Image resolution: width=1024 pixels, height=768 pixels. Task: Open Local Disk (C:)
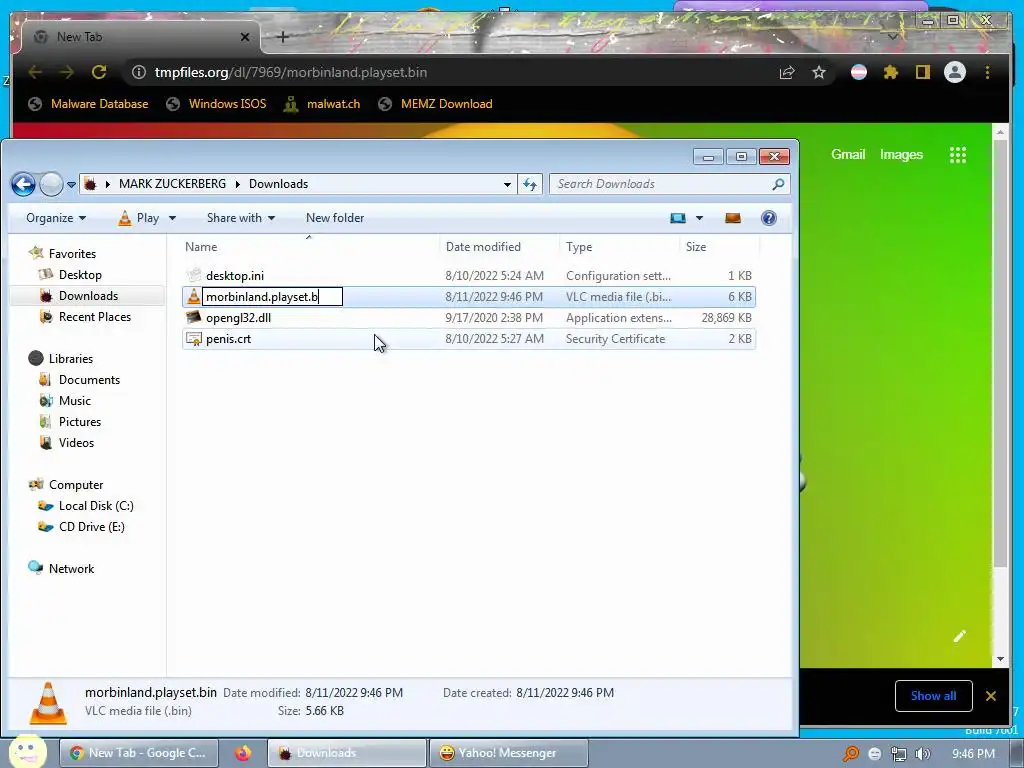tap(96, 505)
